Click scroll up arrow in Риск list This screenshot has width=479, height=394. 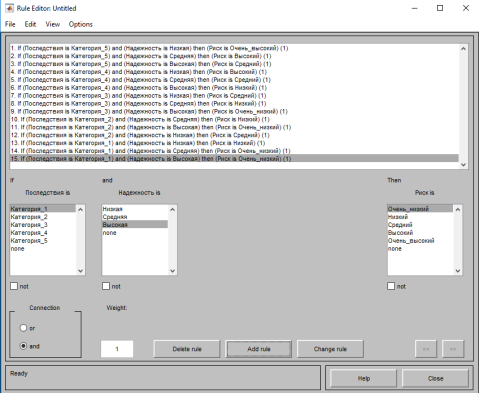click(458, 209)
